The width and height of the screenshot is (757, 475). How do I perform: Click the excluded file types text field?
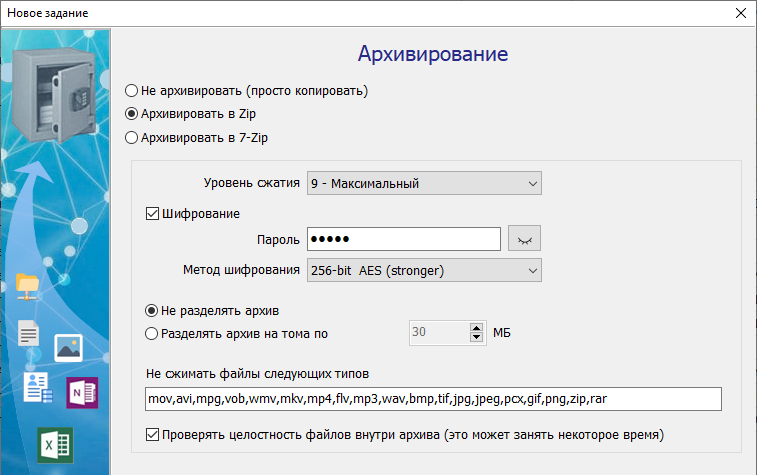tap(432, 399)
